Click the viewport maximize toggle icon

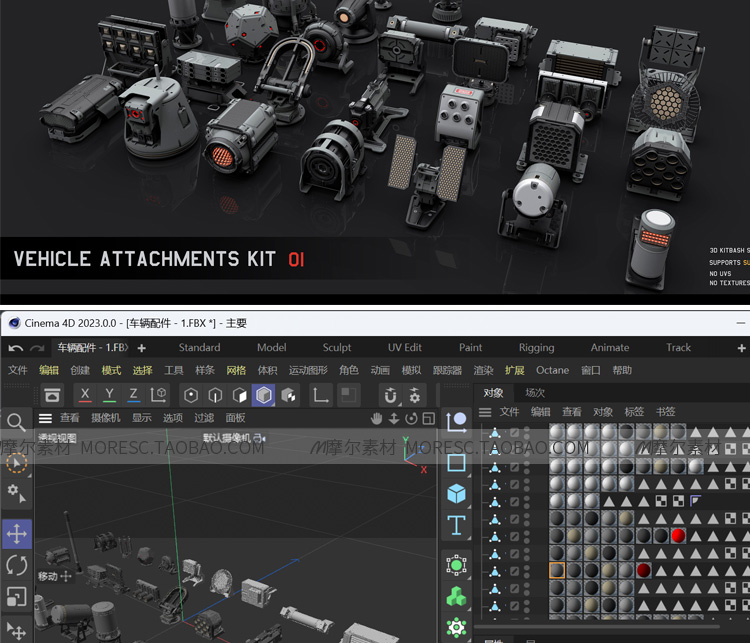coord(429,419)
